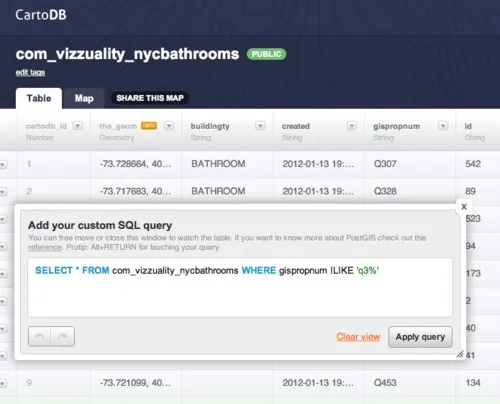This screenshot has height=404, width=500.
Task: Click the SQL window resize handle
Action: (x=460, y=354)
